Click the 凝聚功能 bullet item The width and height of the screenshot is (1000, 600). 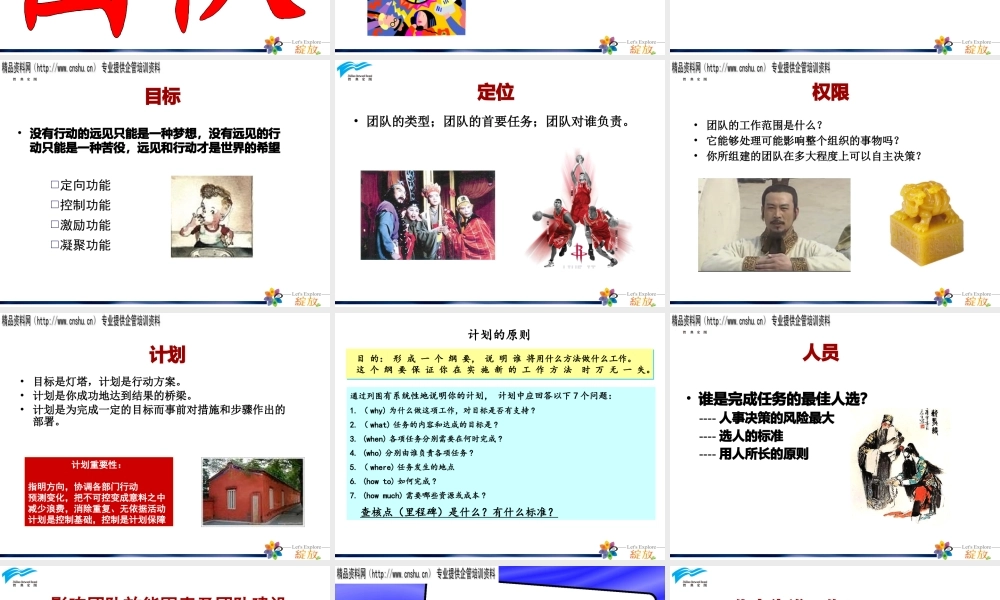81,245
